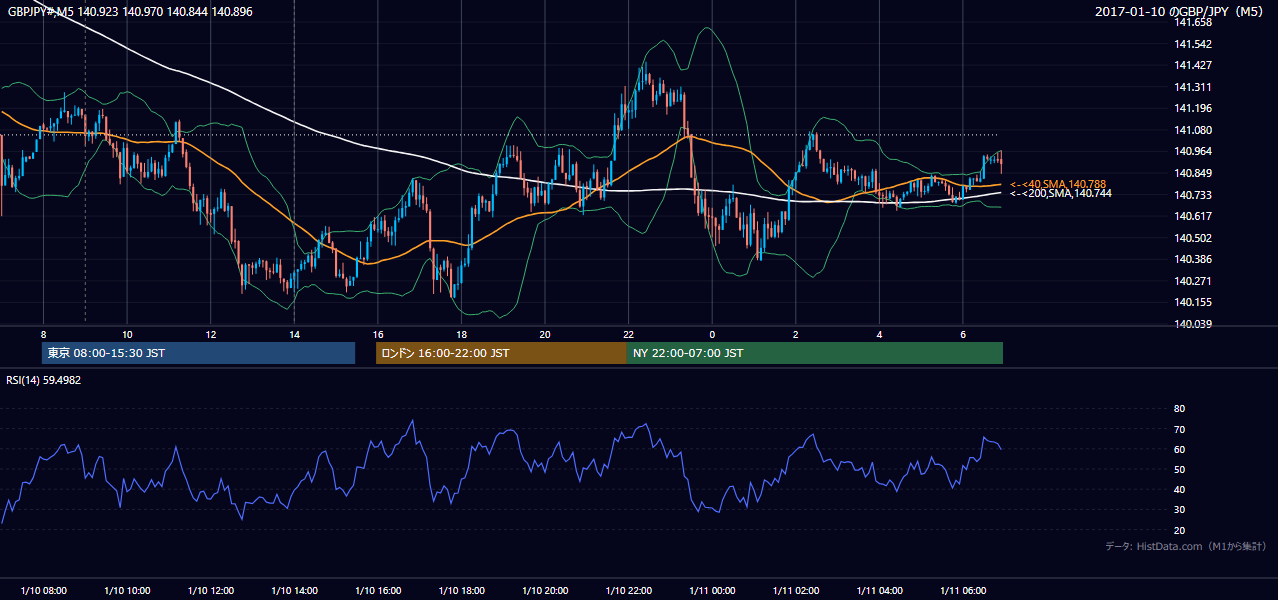1278x600 pixels.
Task: Click the 1/11 02:00 time label
Action: coord(796,591)
